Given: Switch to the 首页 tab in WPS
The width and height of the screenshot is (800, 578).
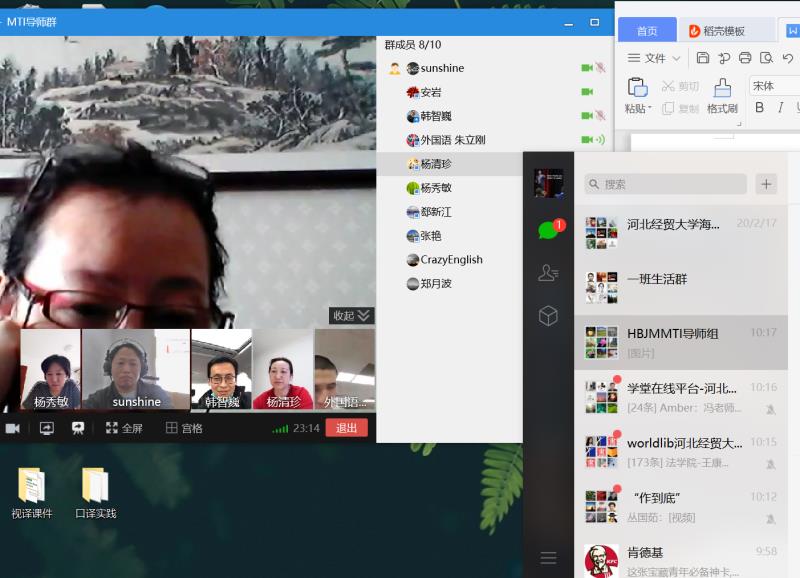Looking at the screenshot, I should [x=648, y=31].
